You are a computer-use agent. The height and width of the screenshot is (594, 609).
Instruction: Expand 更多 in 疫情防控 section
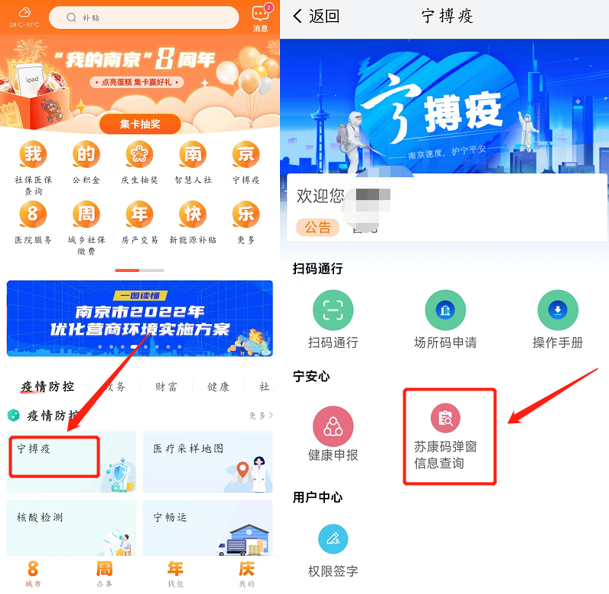261,416
